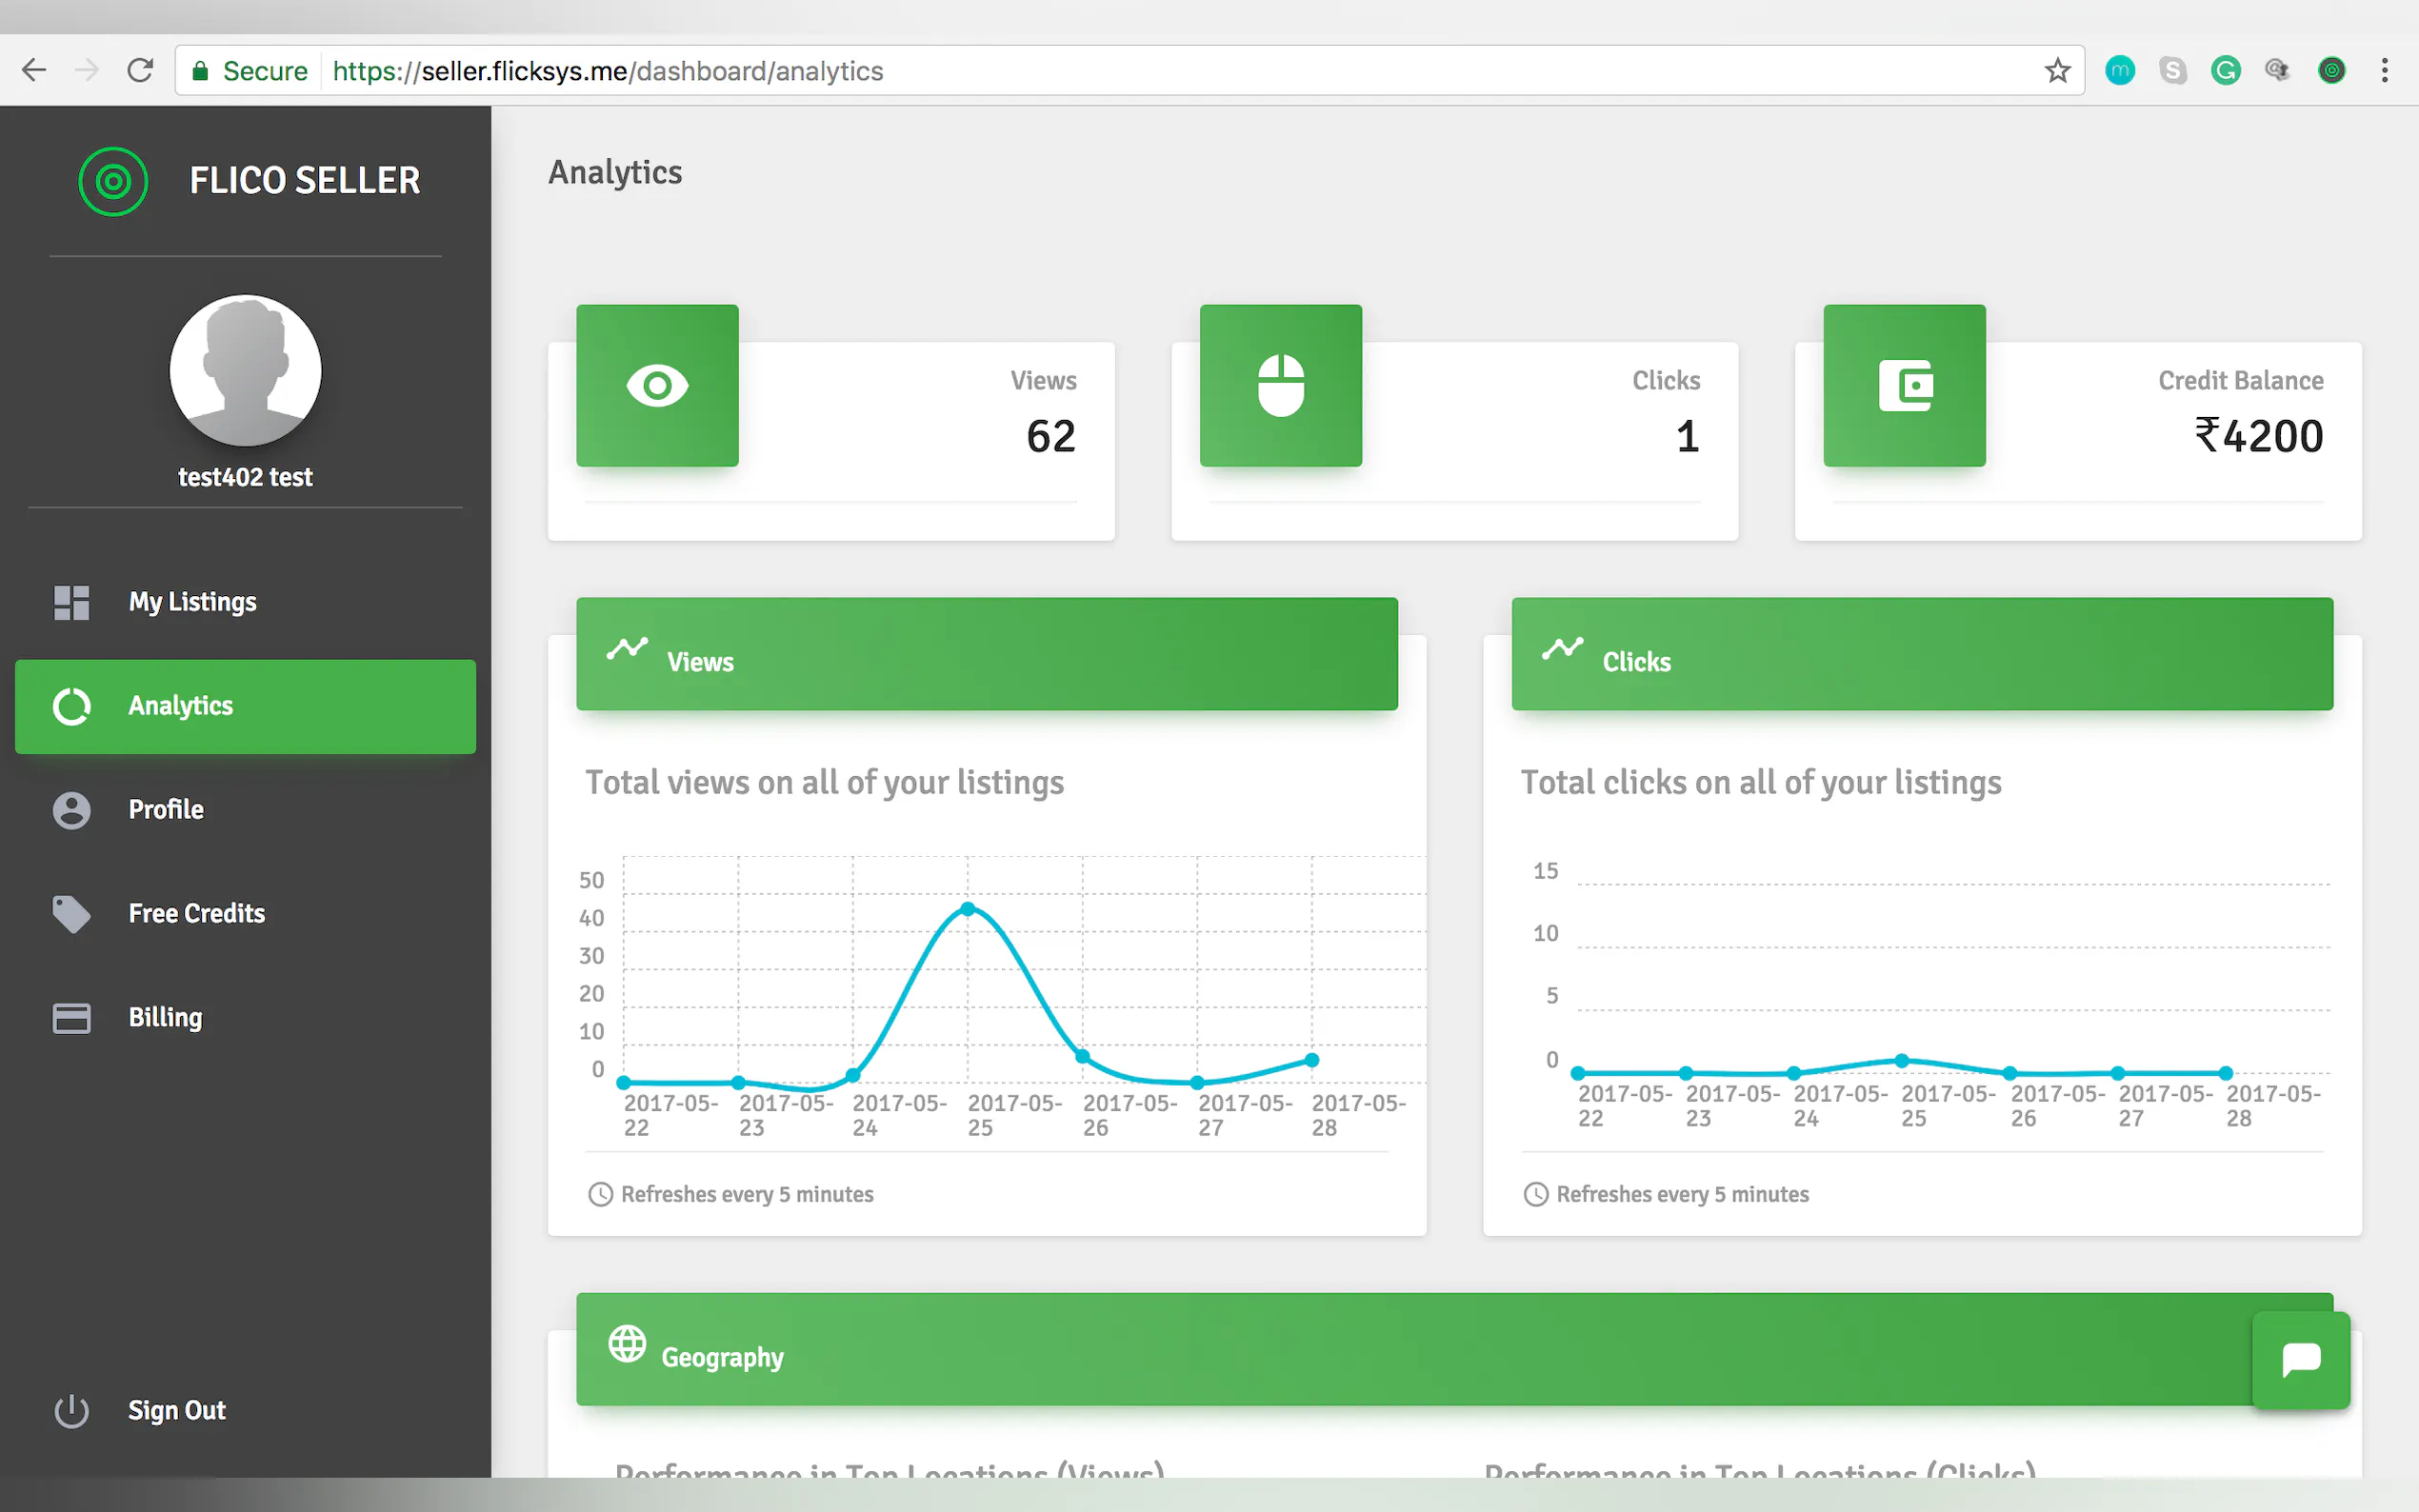The image size is (2419, 1512).
Task: Sign Out of the seller account
Action: coord(176,1410)
